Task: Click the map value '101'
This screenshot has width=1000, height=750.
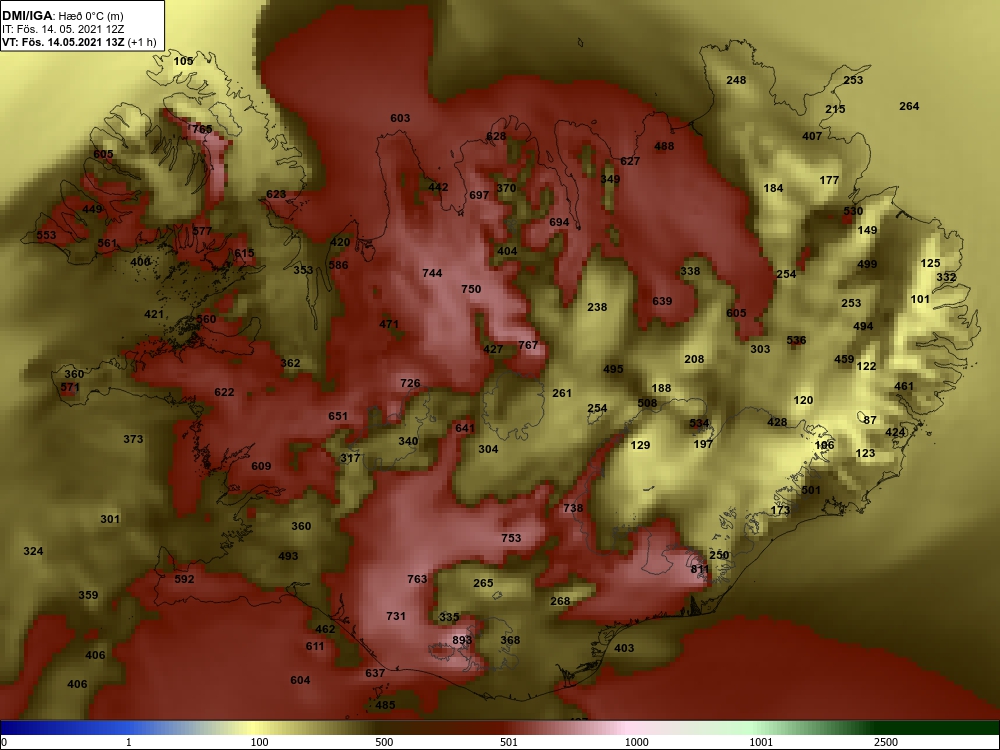Action: click(x=920, y=299)
